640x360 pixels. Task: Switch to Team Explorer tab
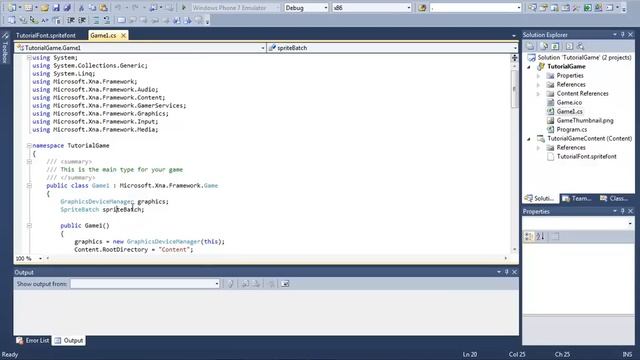(577, 198)
